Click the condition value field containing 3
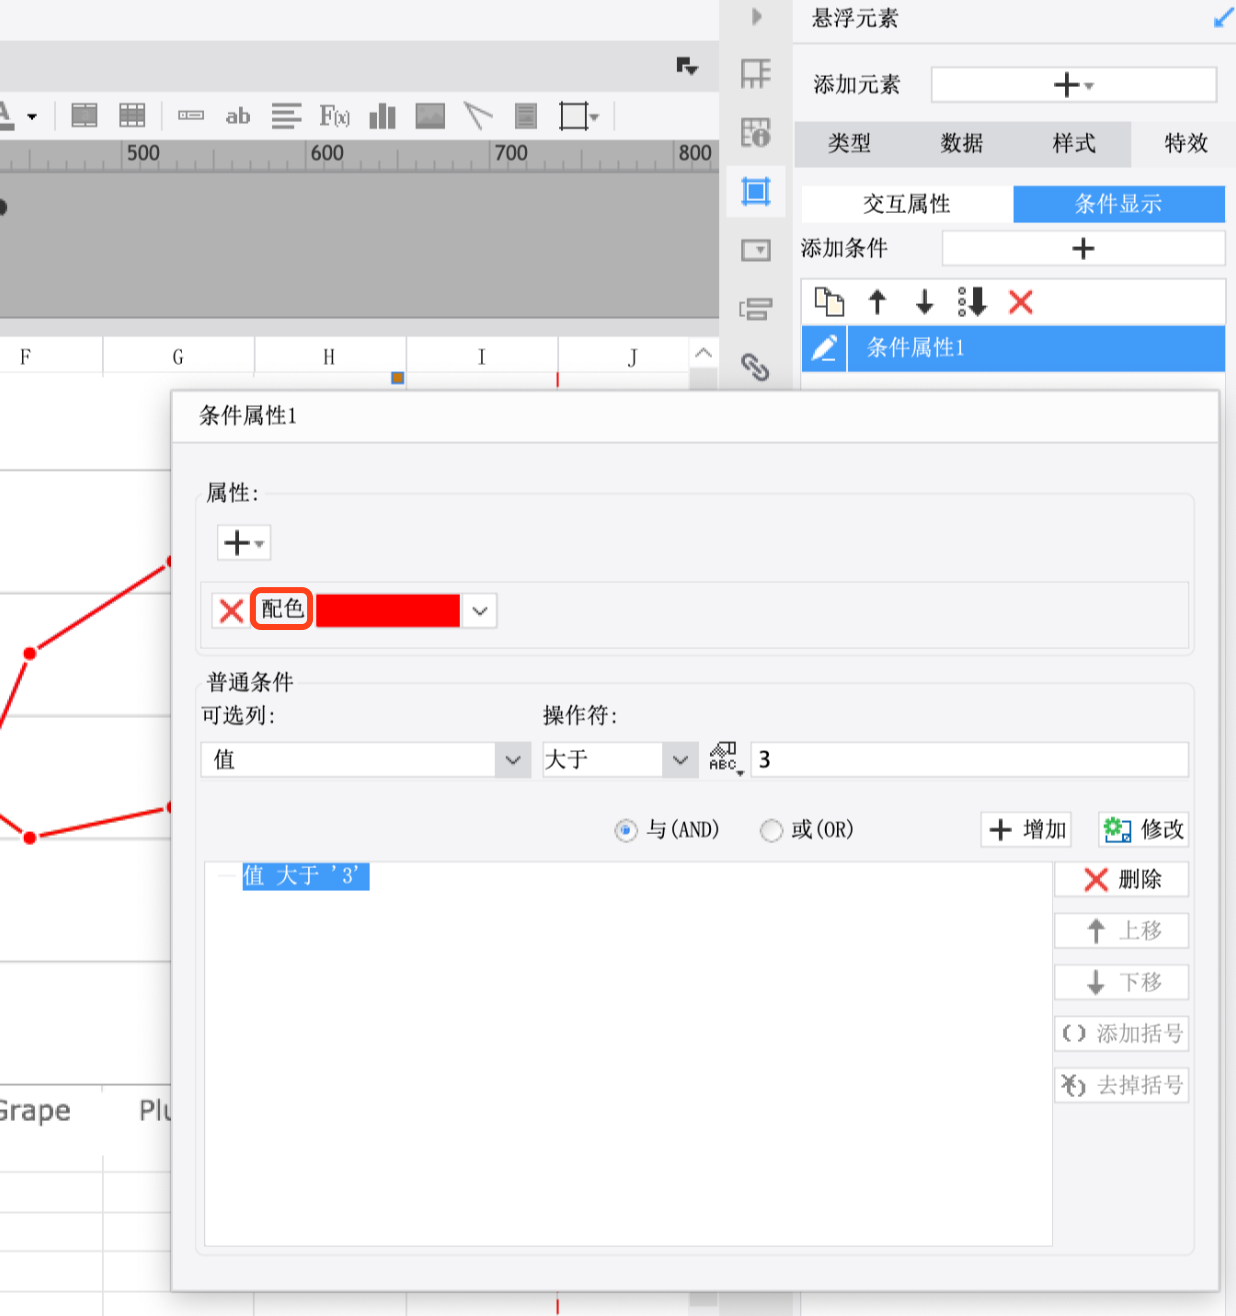The image size is (1236, 1316). point(970,760)
